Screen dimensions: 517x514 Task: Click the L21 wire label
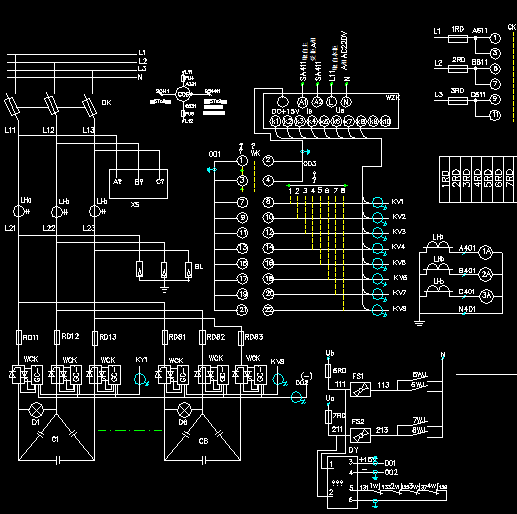click(x=10, y=228)
